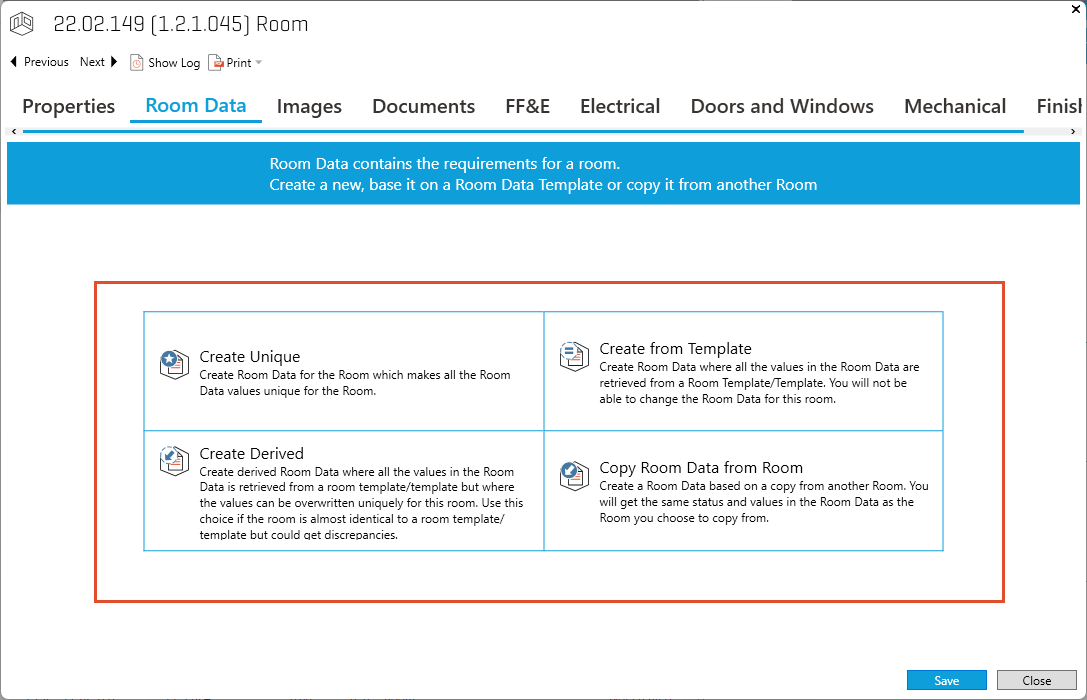Go to Next room arrow

[x=114, y=62]
